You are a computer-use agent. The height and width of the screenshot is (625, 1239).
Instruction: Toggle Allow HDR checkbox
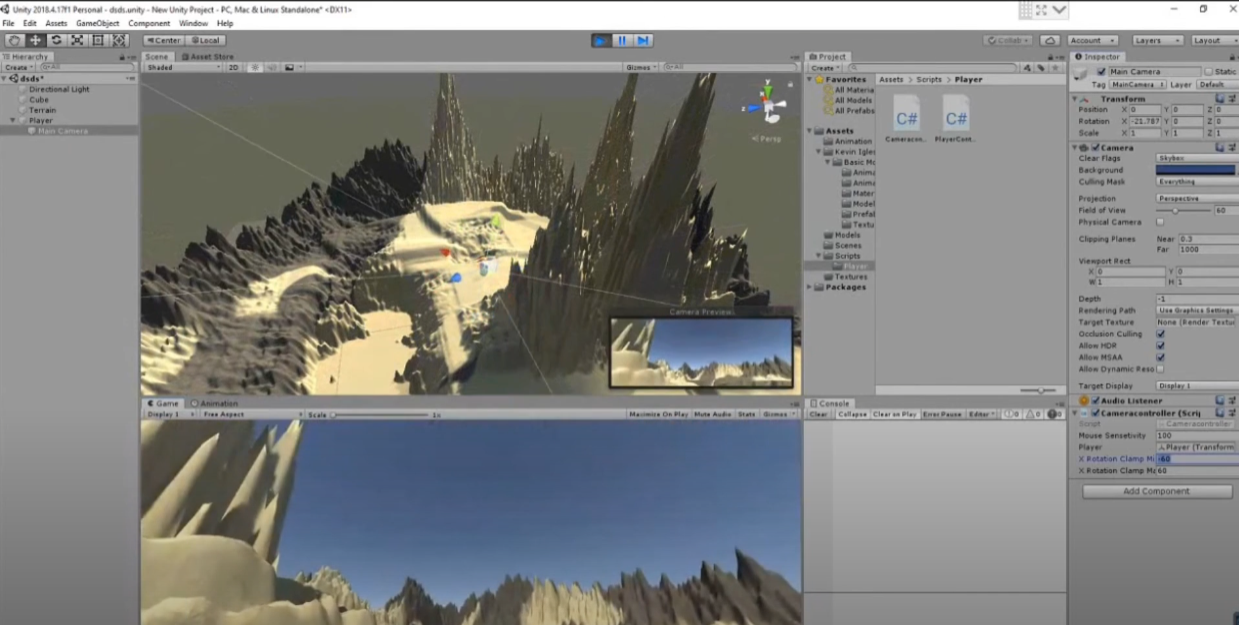1160,346
